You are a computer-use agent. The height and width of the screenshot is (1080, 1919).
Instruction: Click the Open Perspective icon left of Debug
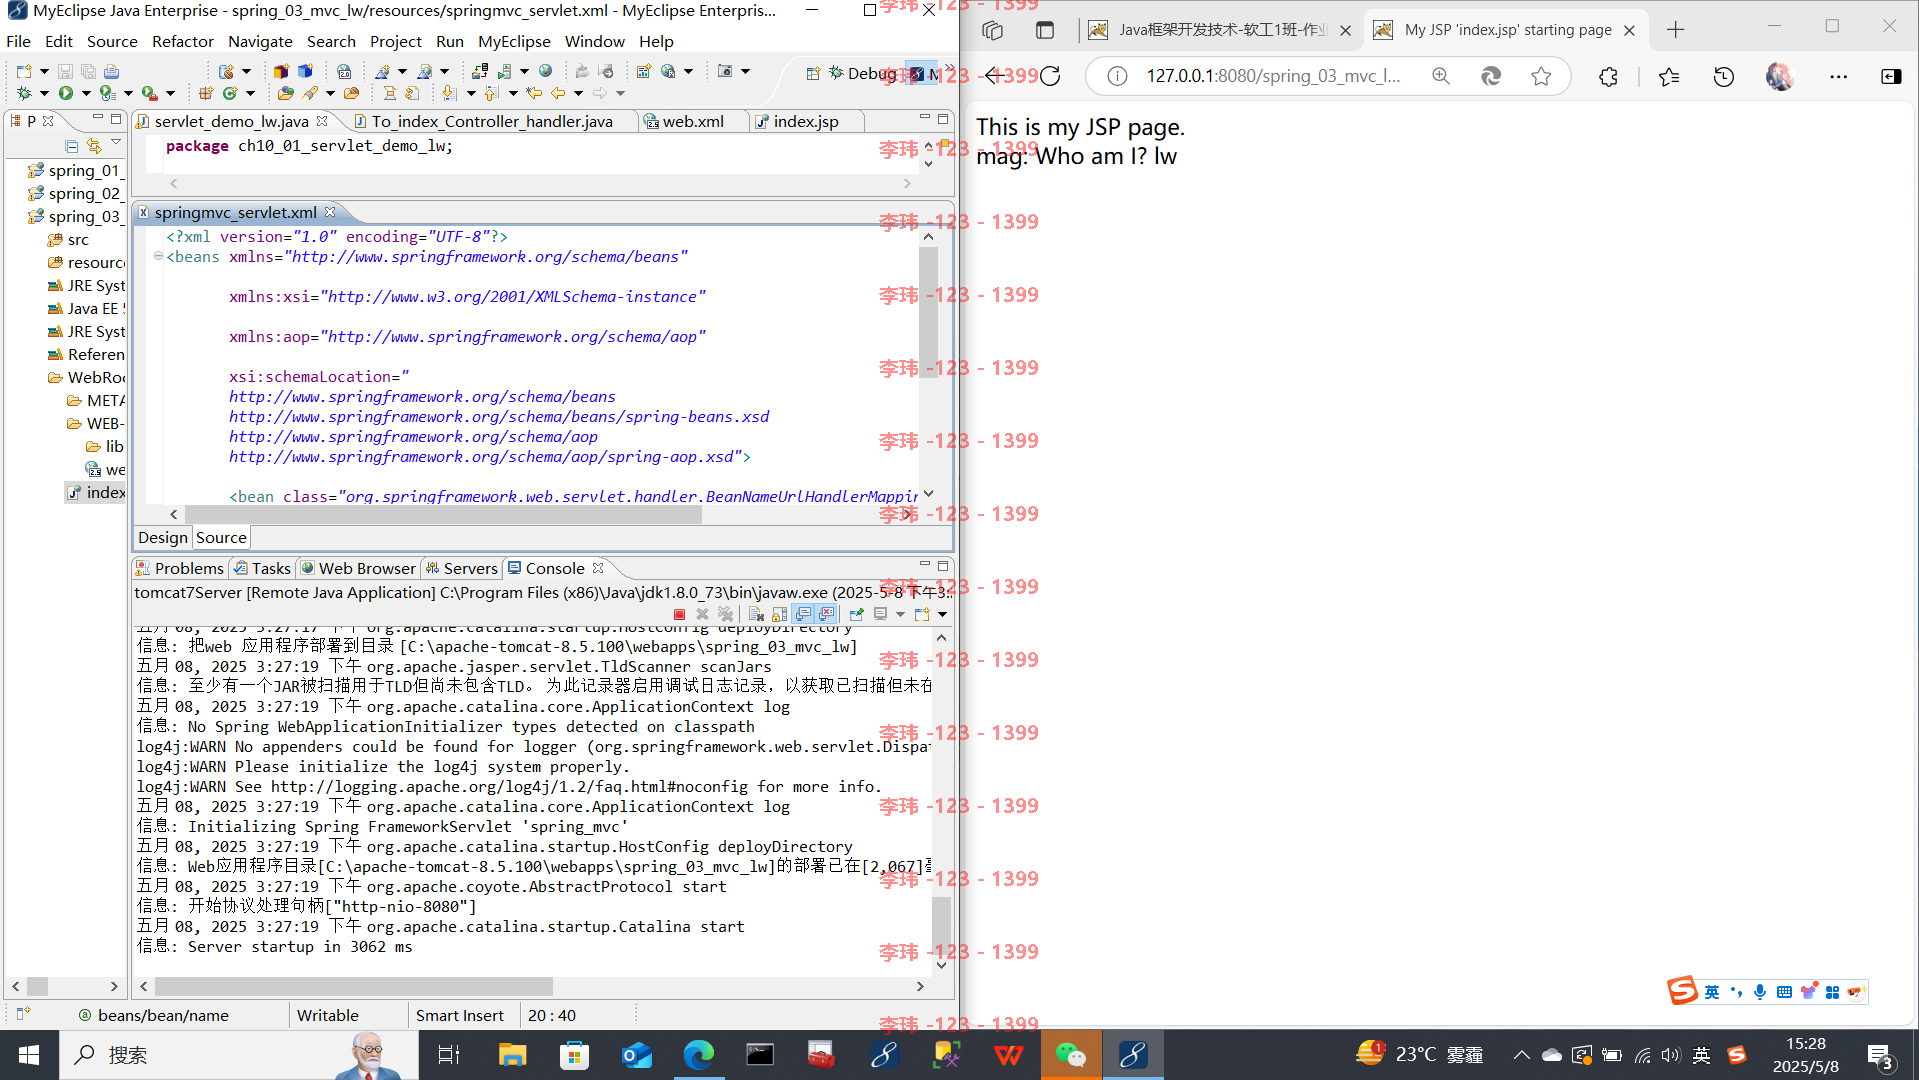pos(813,73)
